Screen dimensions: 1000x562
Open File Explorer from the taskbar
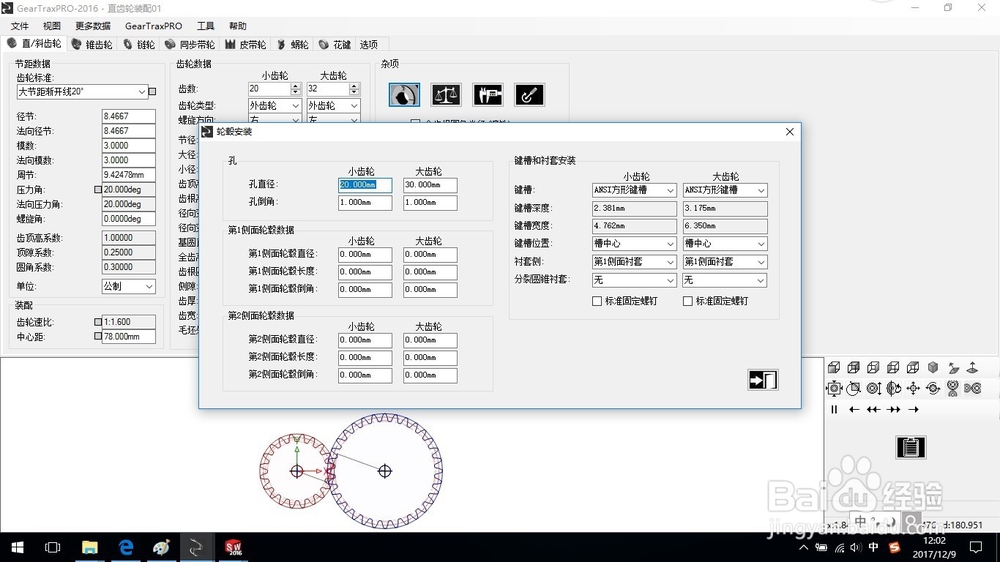pos(90,547)
